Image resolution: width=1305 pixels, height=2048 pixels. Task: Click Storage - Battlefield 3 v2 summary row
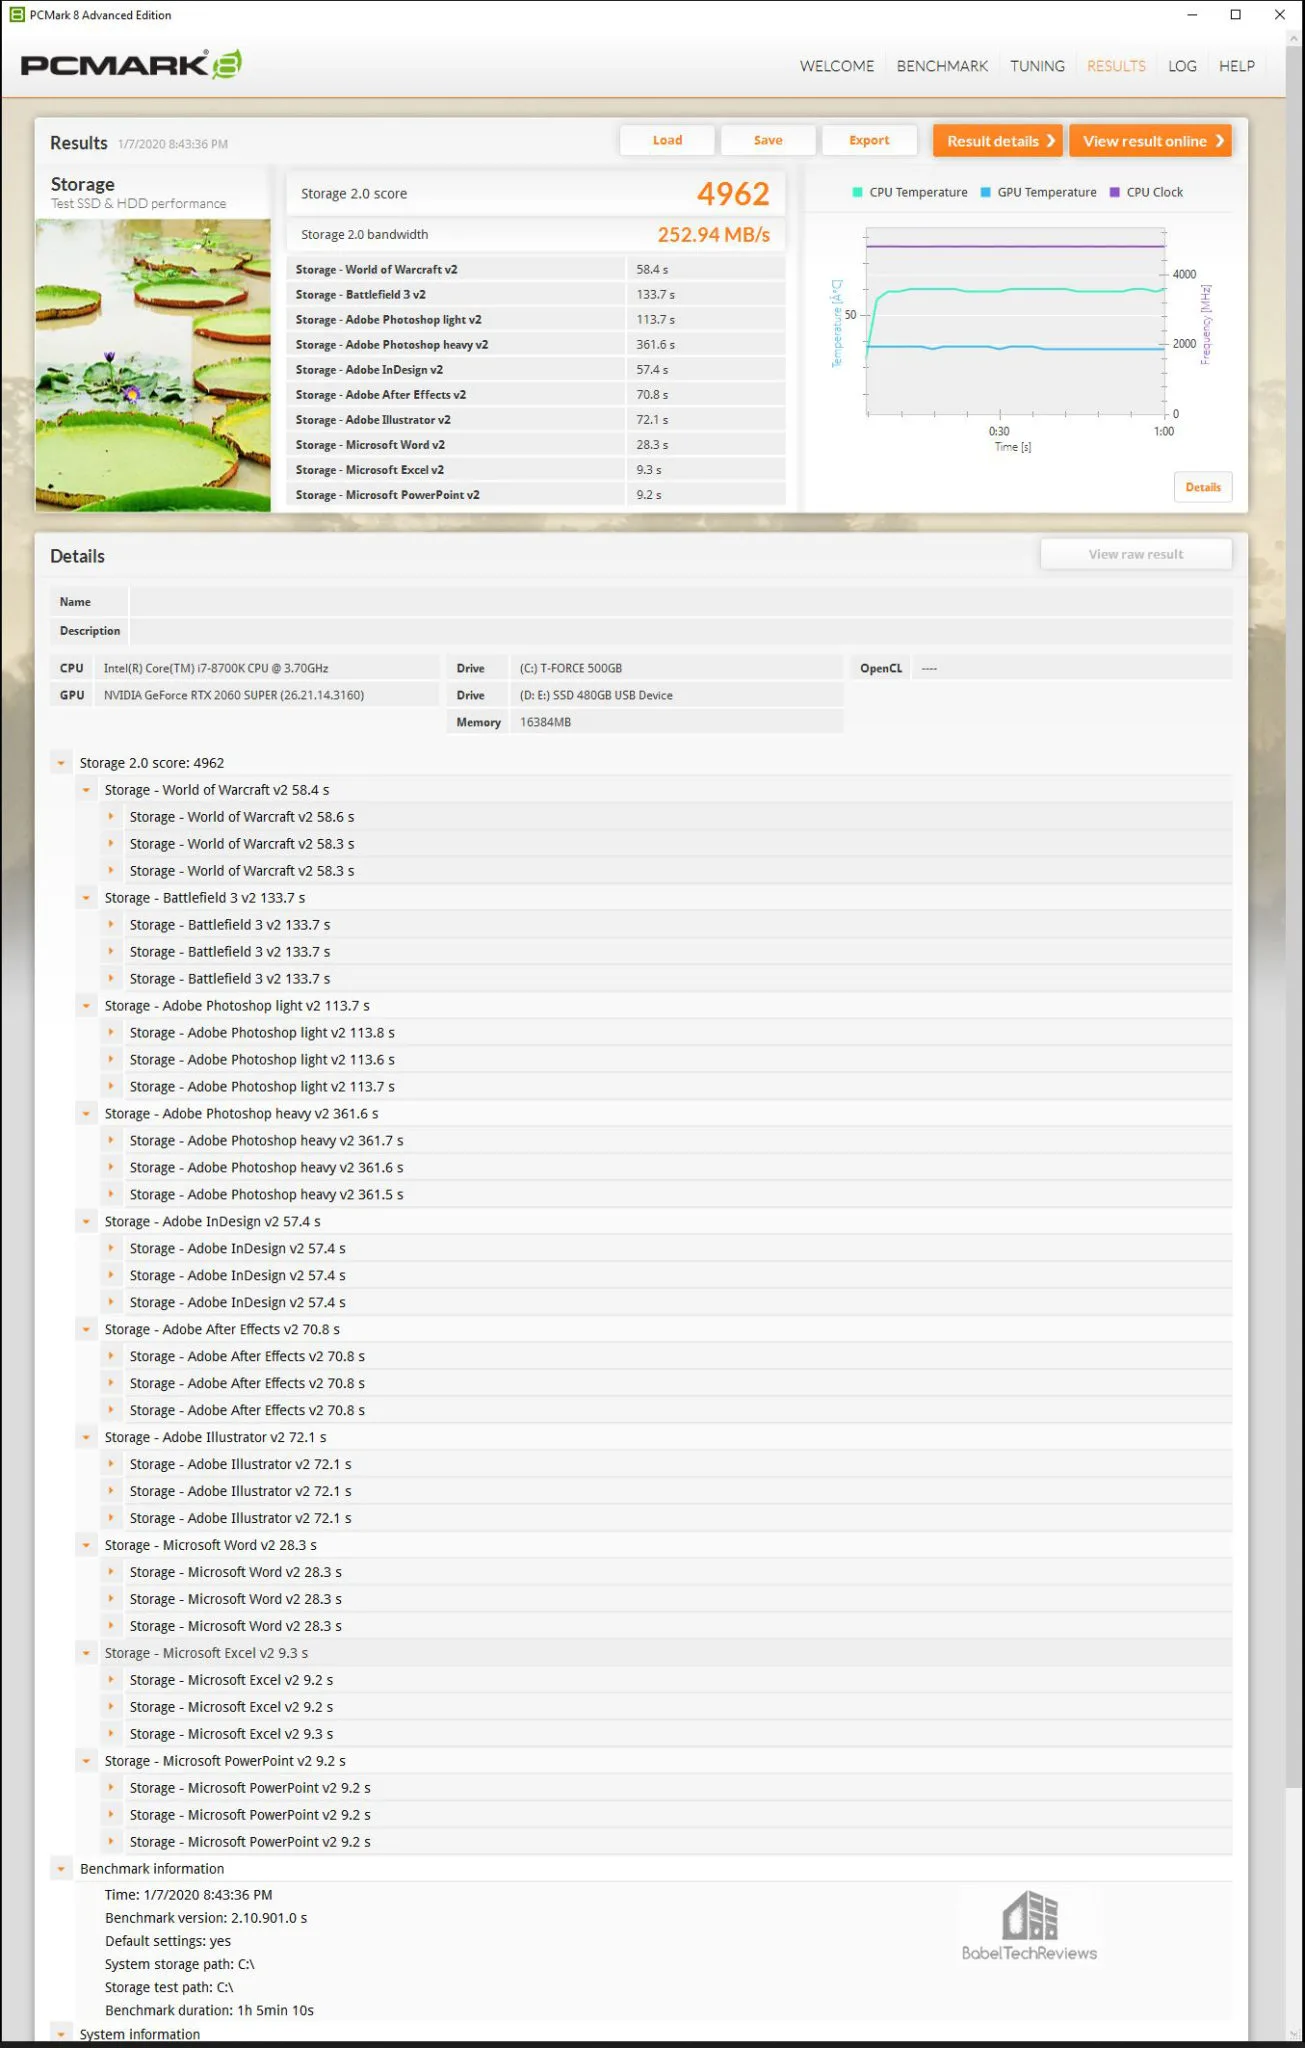click(536, 295)
